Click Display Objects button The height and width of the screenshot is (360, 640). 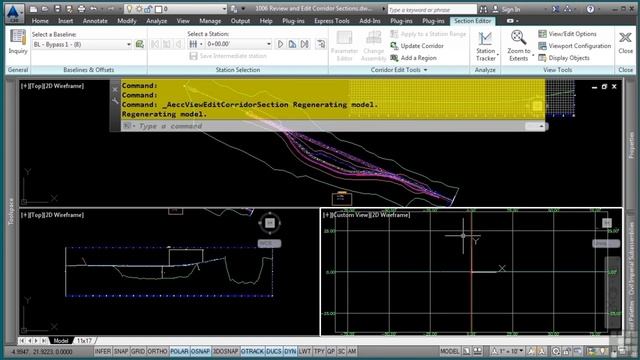564,58
